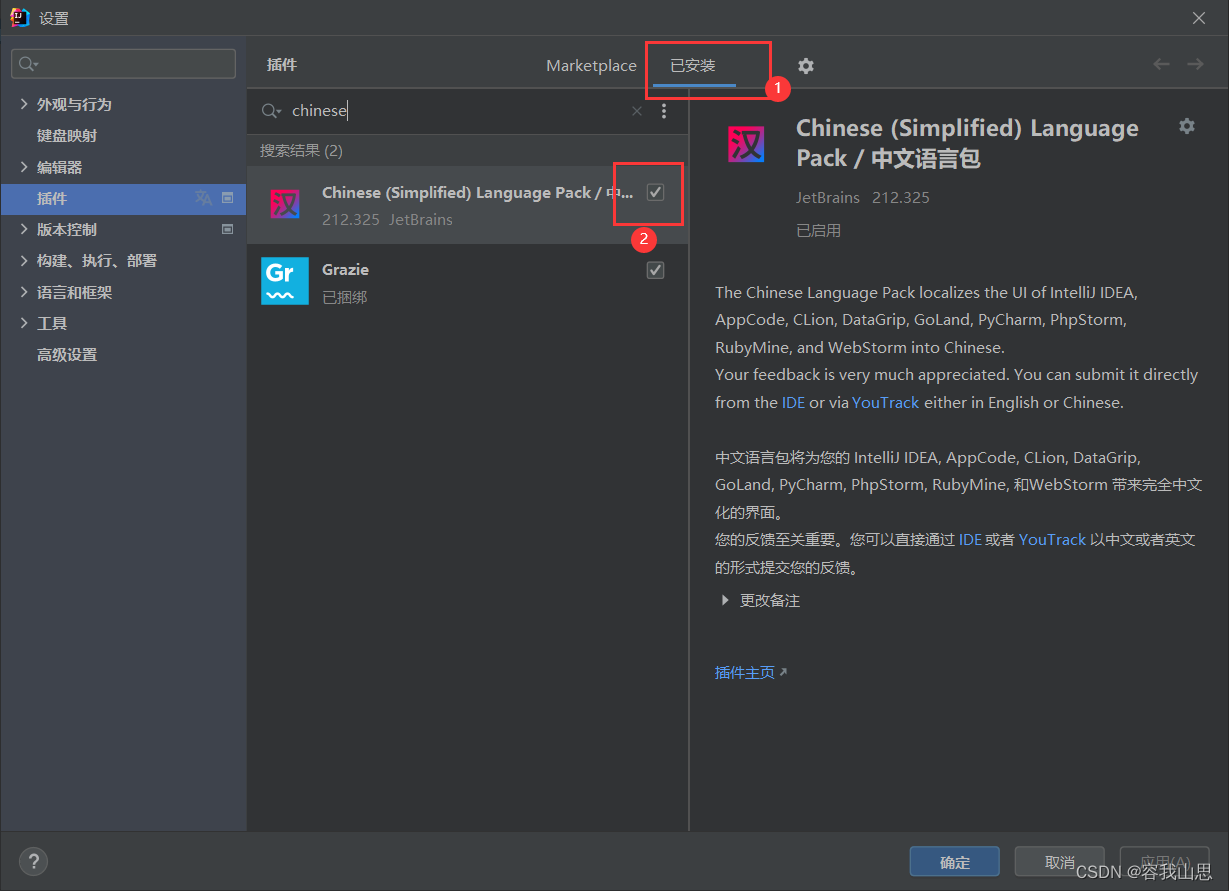
Task: Disable the Chinese Language Pack checkbox
Action: click(x=656, y=192)
